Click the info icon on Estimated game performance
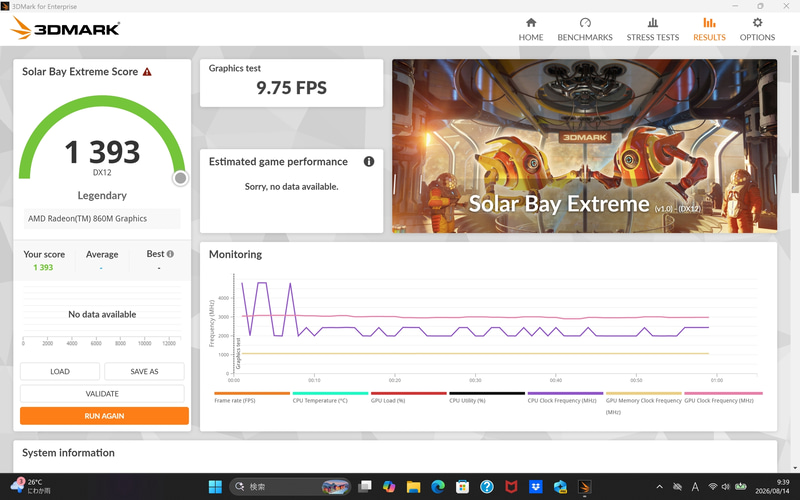Image resolution: width=800 pixels, height=500 pixels. point(369,161)
